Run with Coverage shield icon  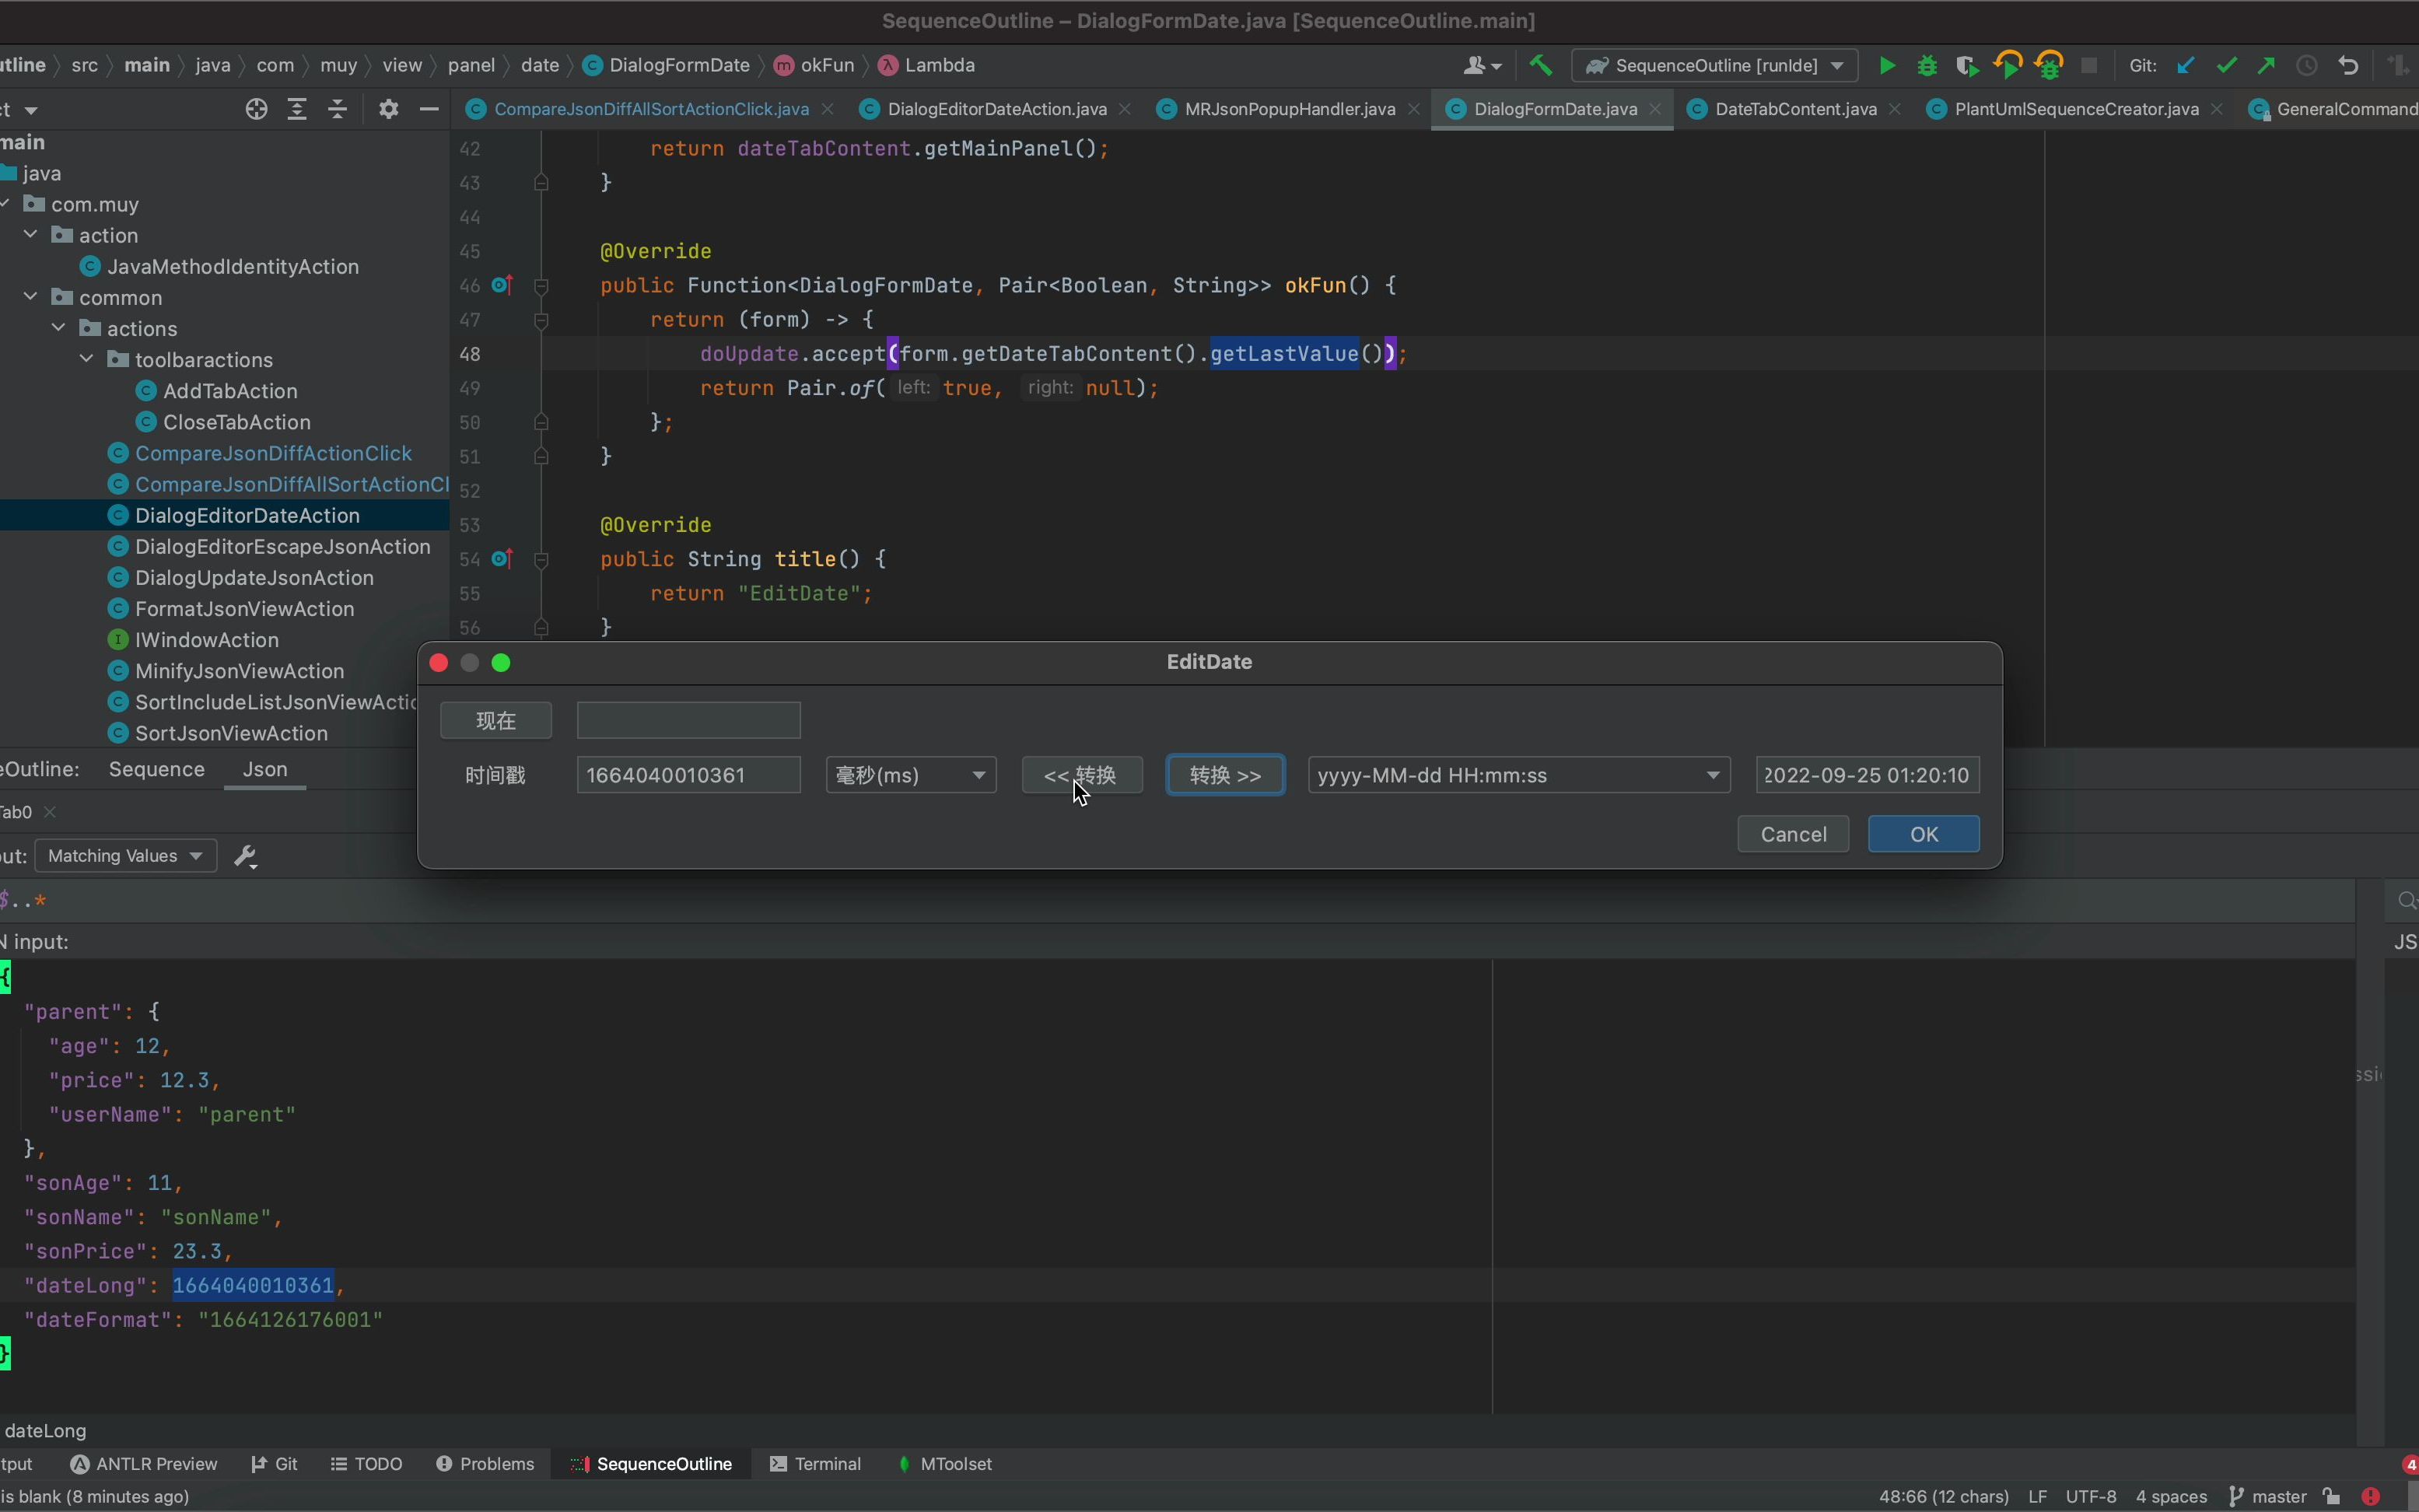1967,66
